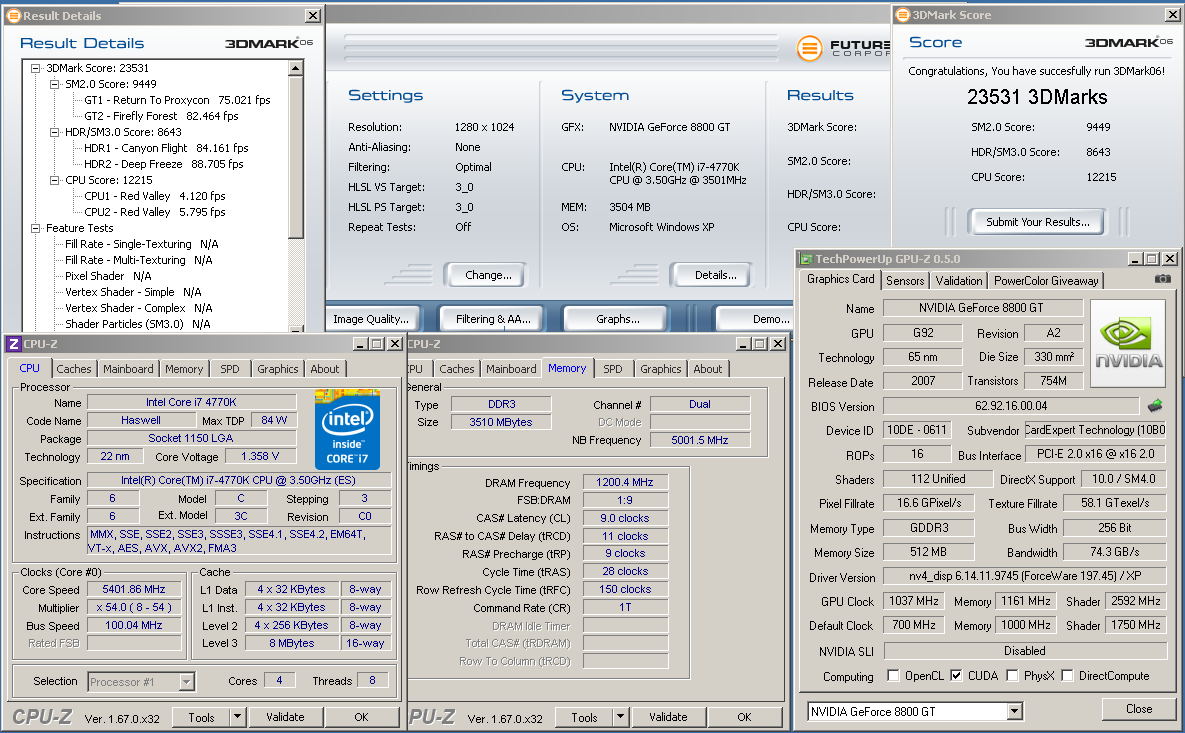Click the Core Speed 5401.86 MHz value
The width and height of the screenshot is (1185, 733).
(x=134, y=589)
